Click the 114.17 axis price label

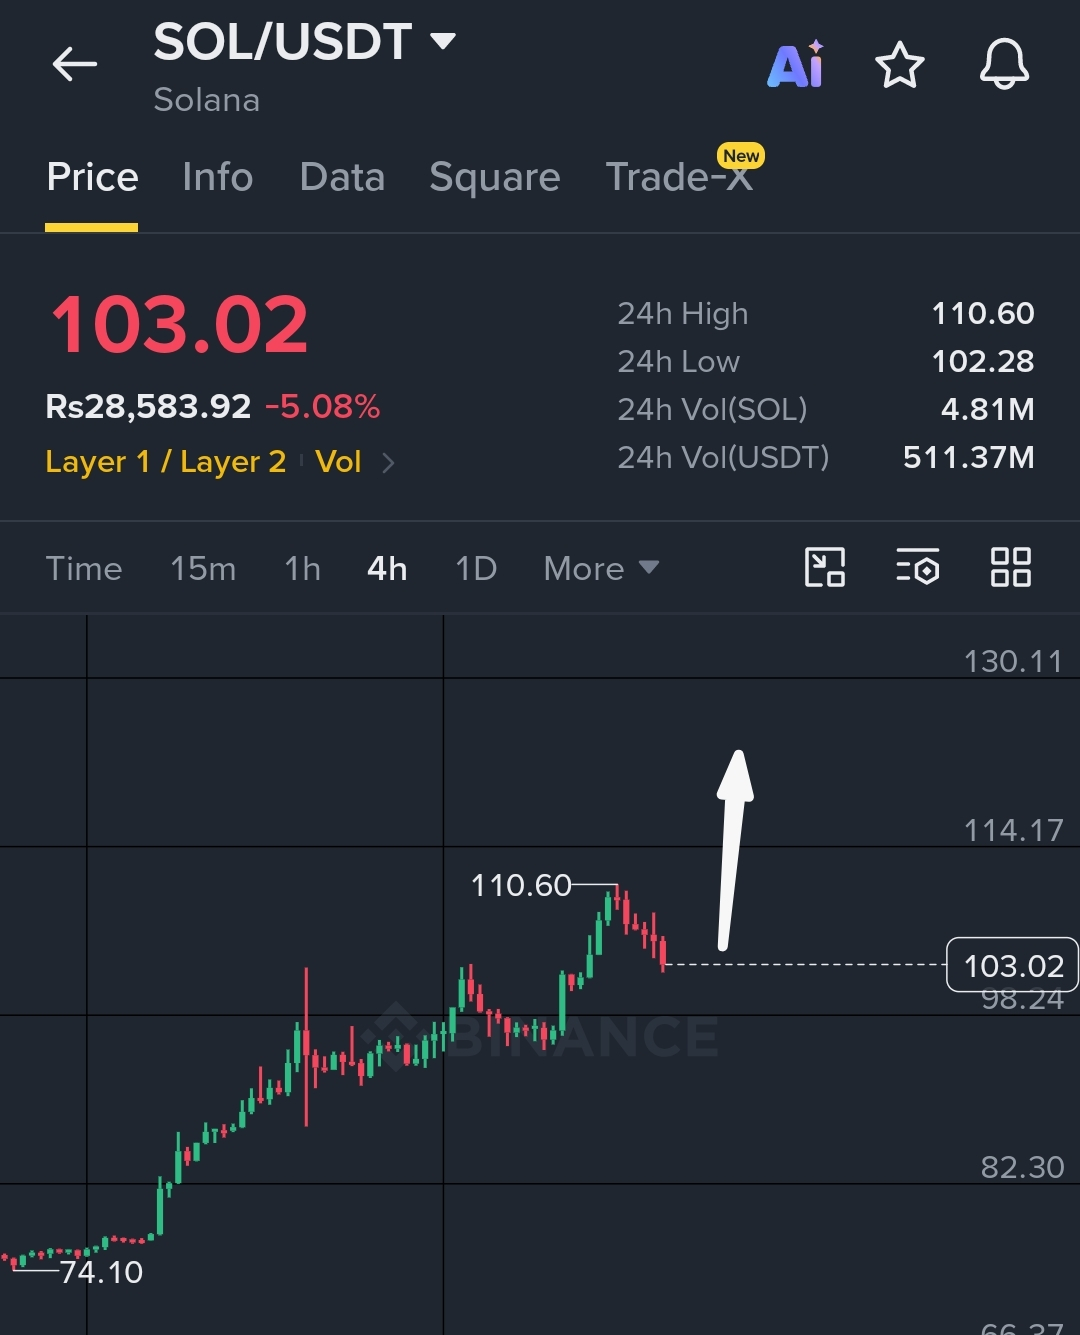(x=1013, y=830)
